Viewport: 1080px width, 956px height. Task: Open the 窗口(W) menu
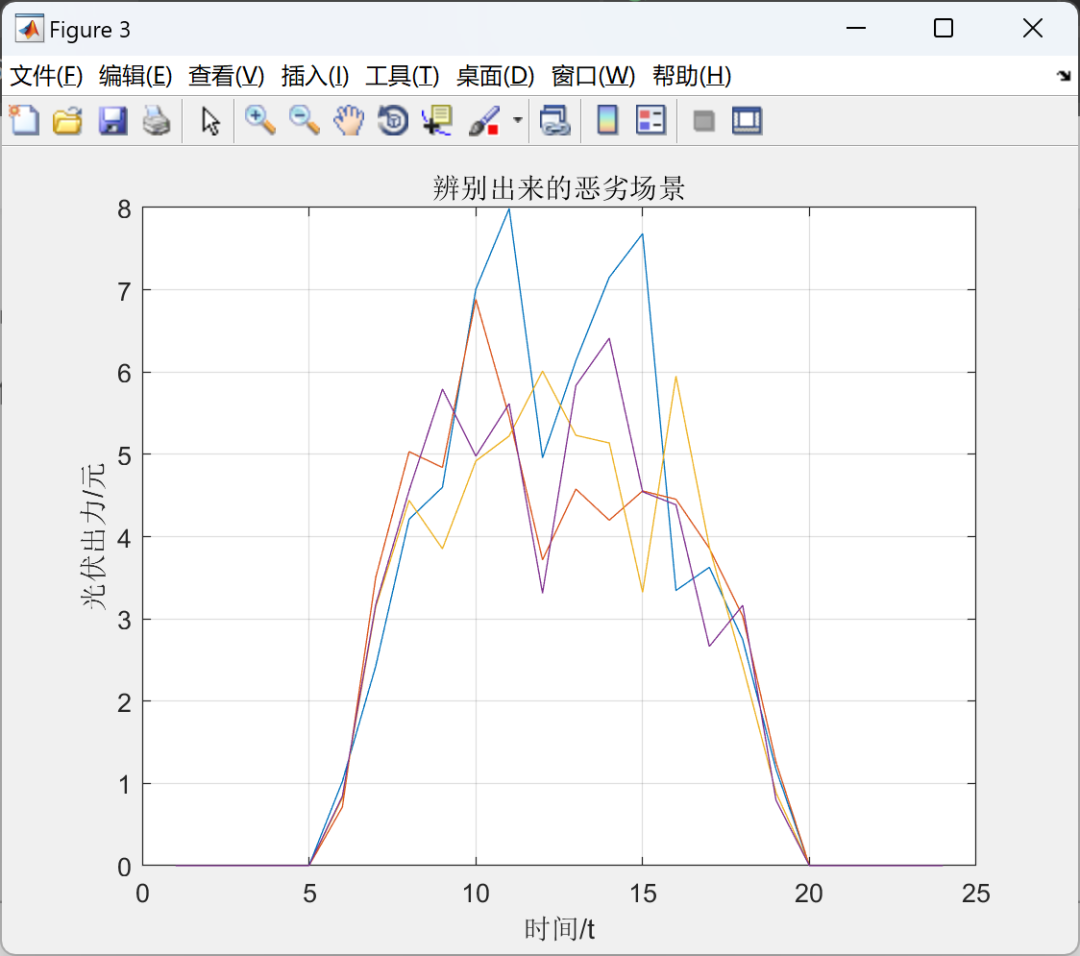(x=593, y=76)
